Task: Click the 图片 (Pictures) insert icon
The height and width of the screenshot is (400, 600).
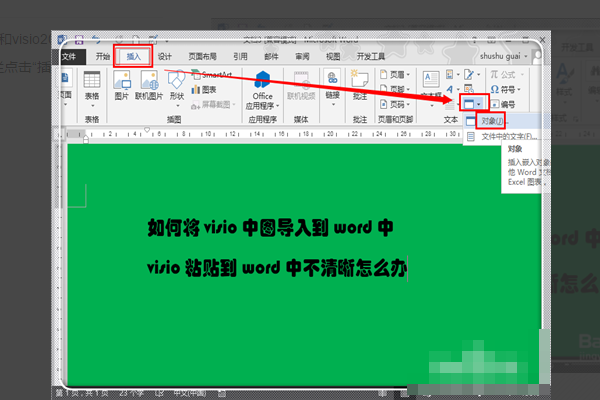Action: (x=122, y=86)
